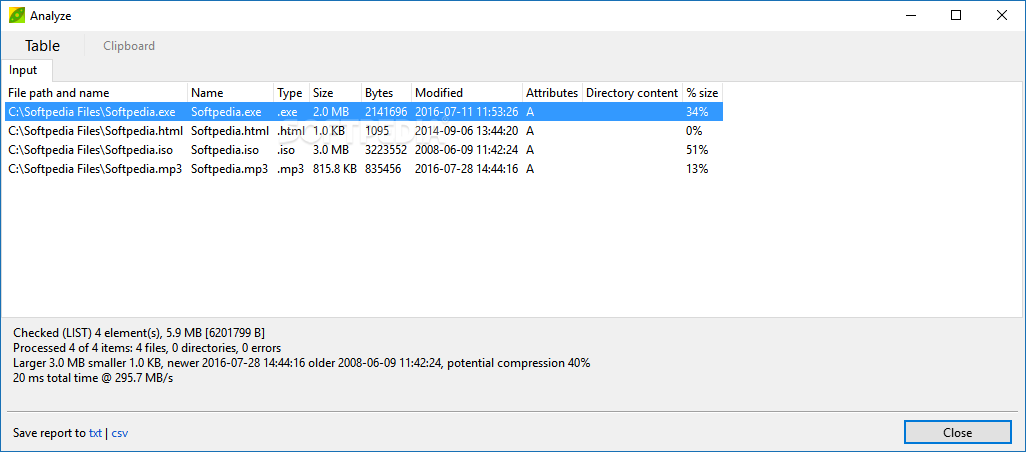Click the .iso type cell
1026x452 pixels.
pyautogui.click(x=286, y=150)
